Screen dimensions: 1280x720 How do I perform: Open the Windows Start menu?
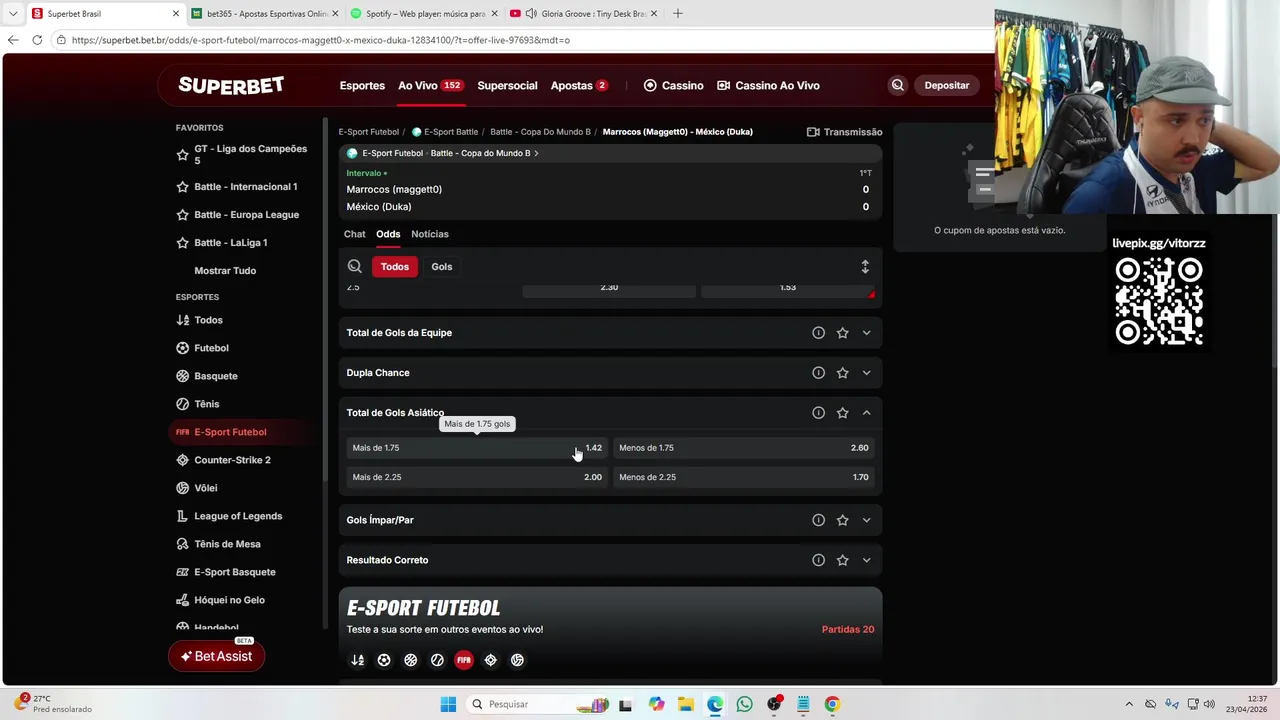click(448, 704)
